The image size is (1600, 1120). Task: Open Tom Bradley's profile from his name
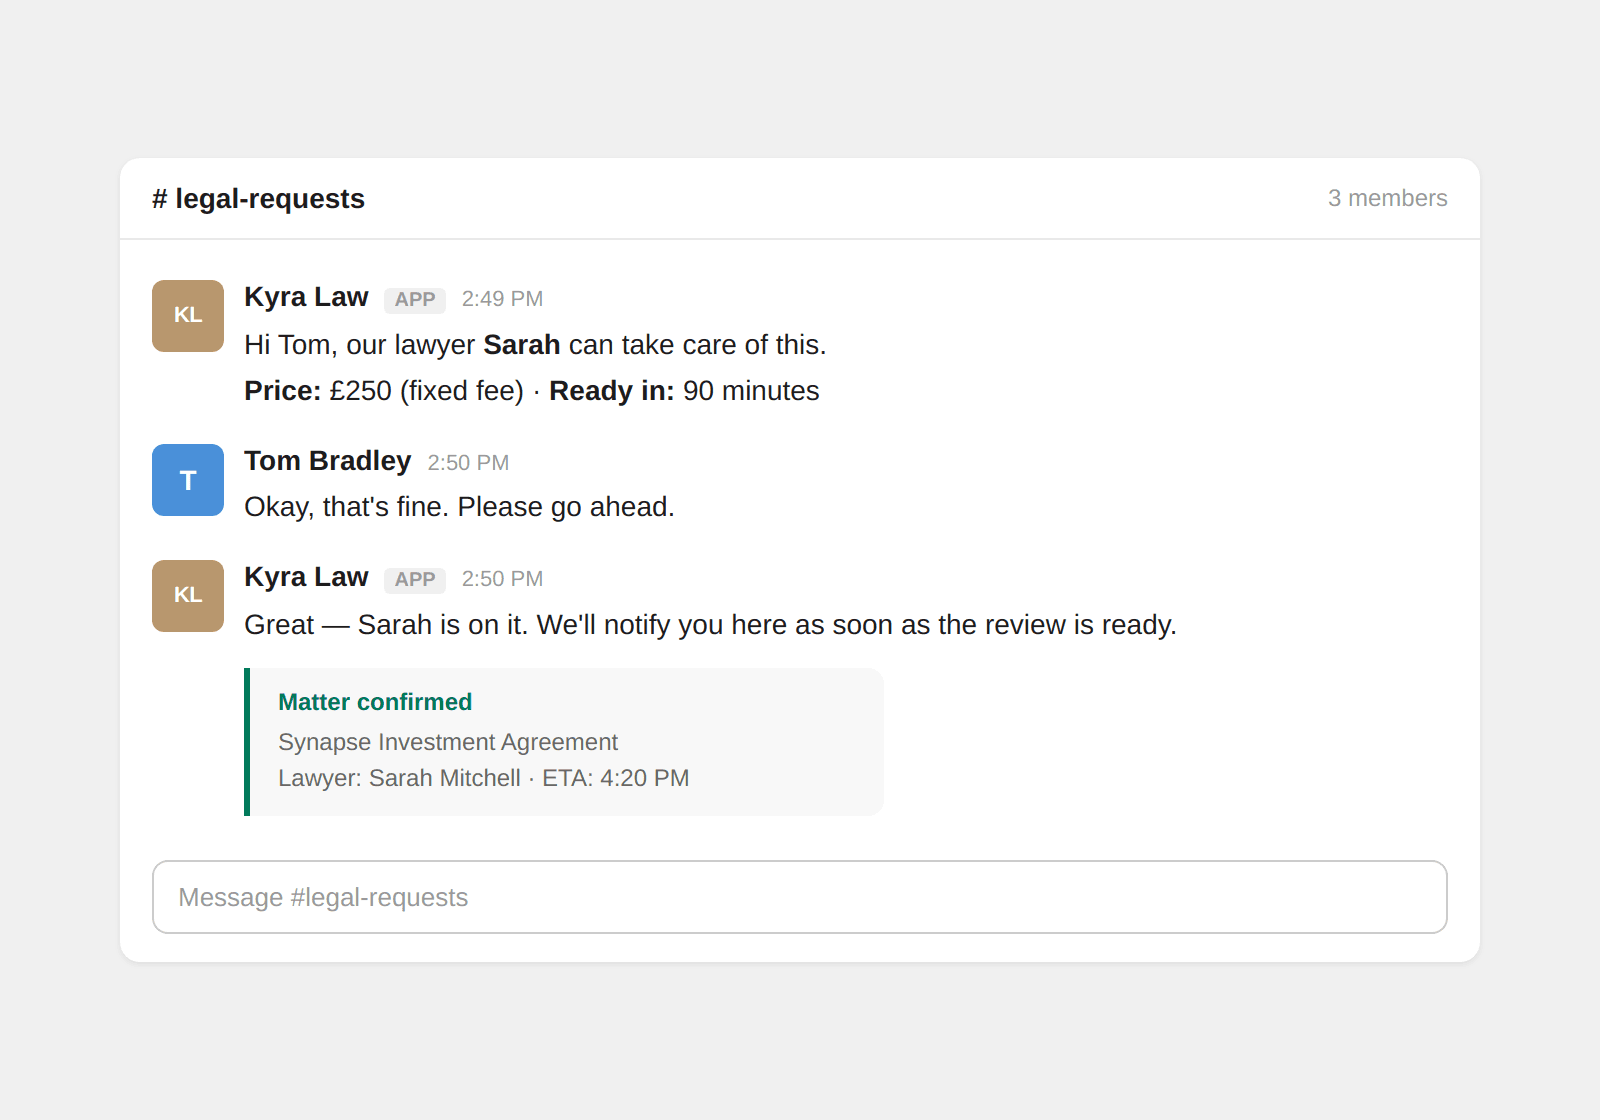coord(327,461)
